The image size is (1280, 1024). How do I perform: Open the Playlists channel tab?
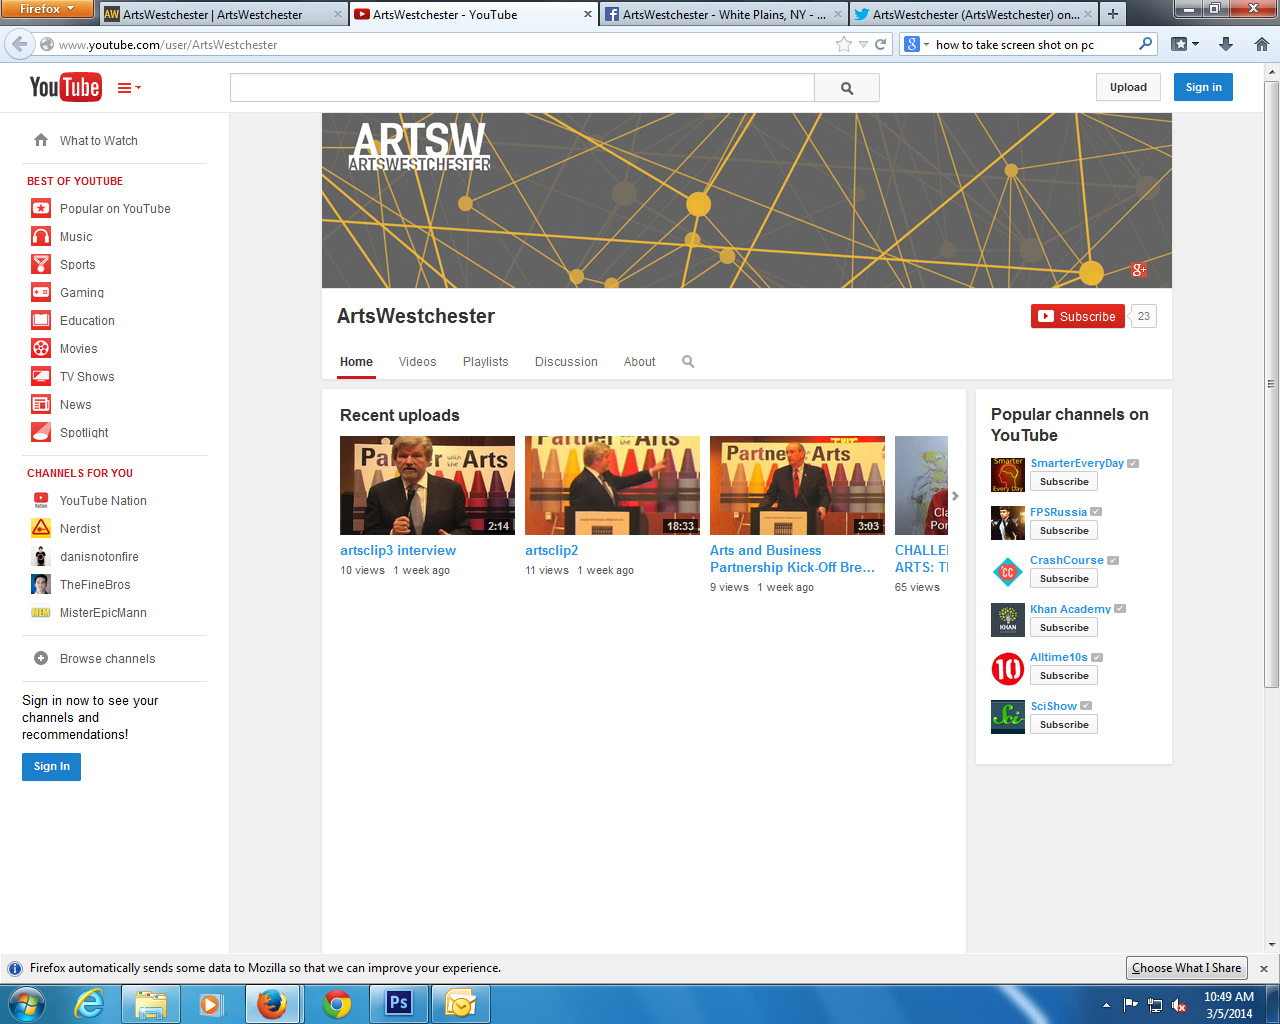[485, 362]
